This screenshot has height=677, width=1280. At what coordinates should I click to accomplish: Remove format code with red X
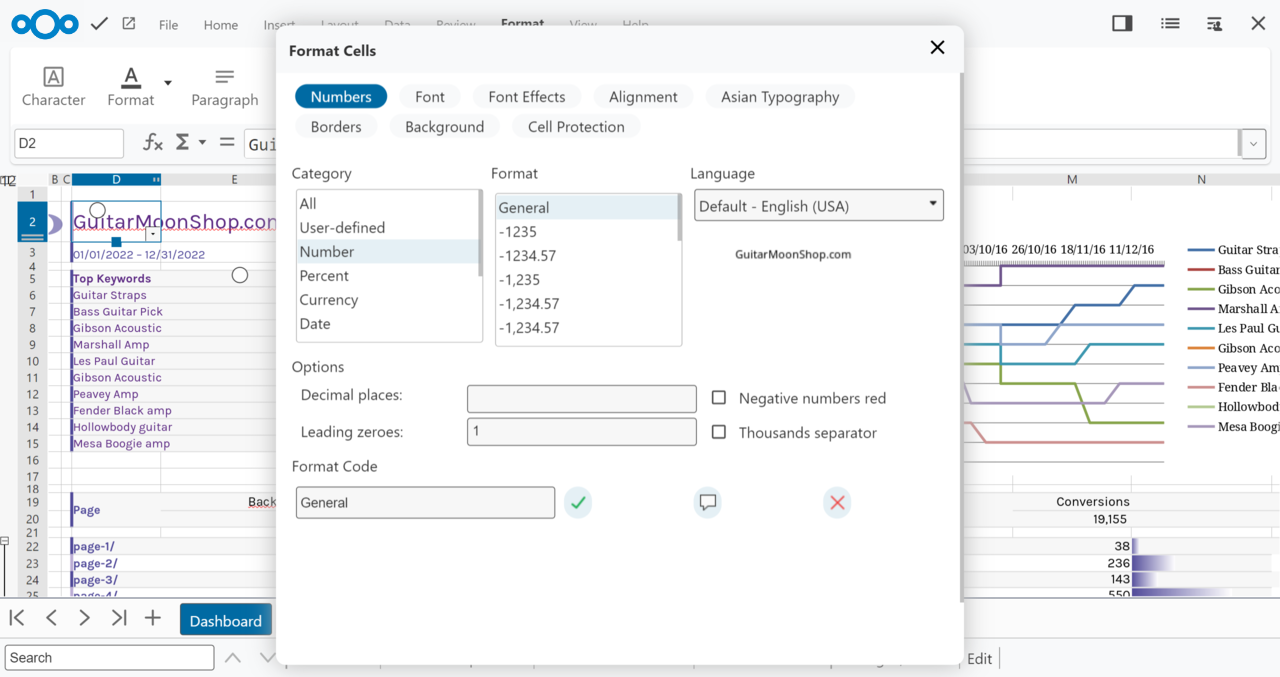coord(838,502)
